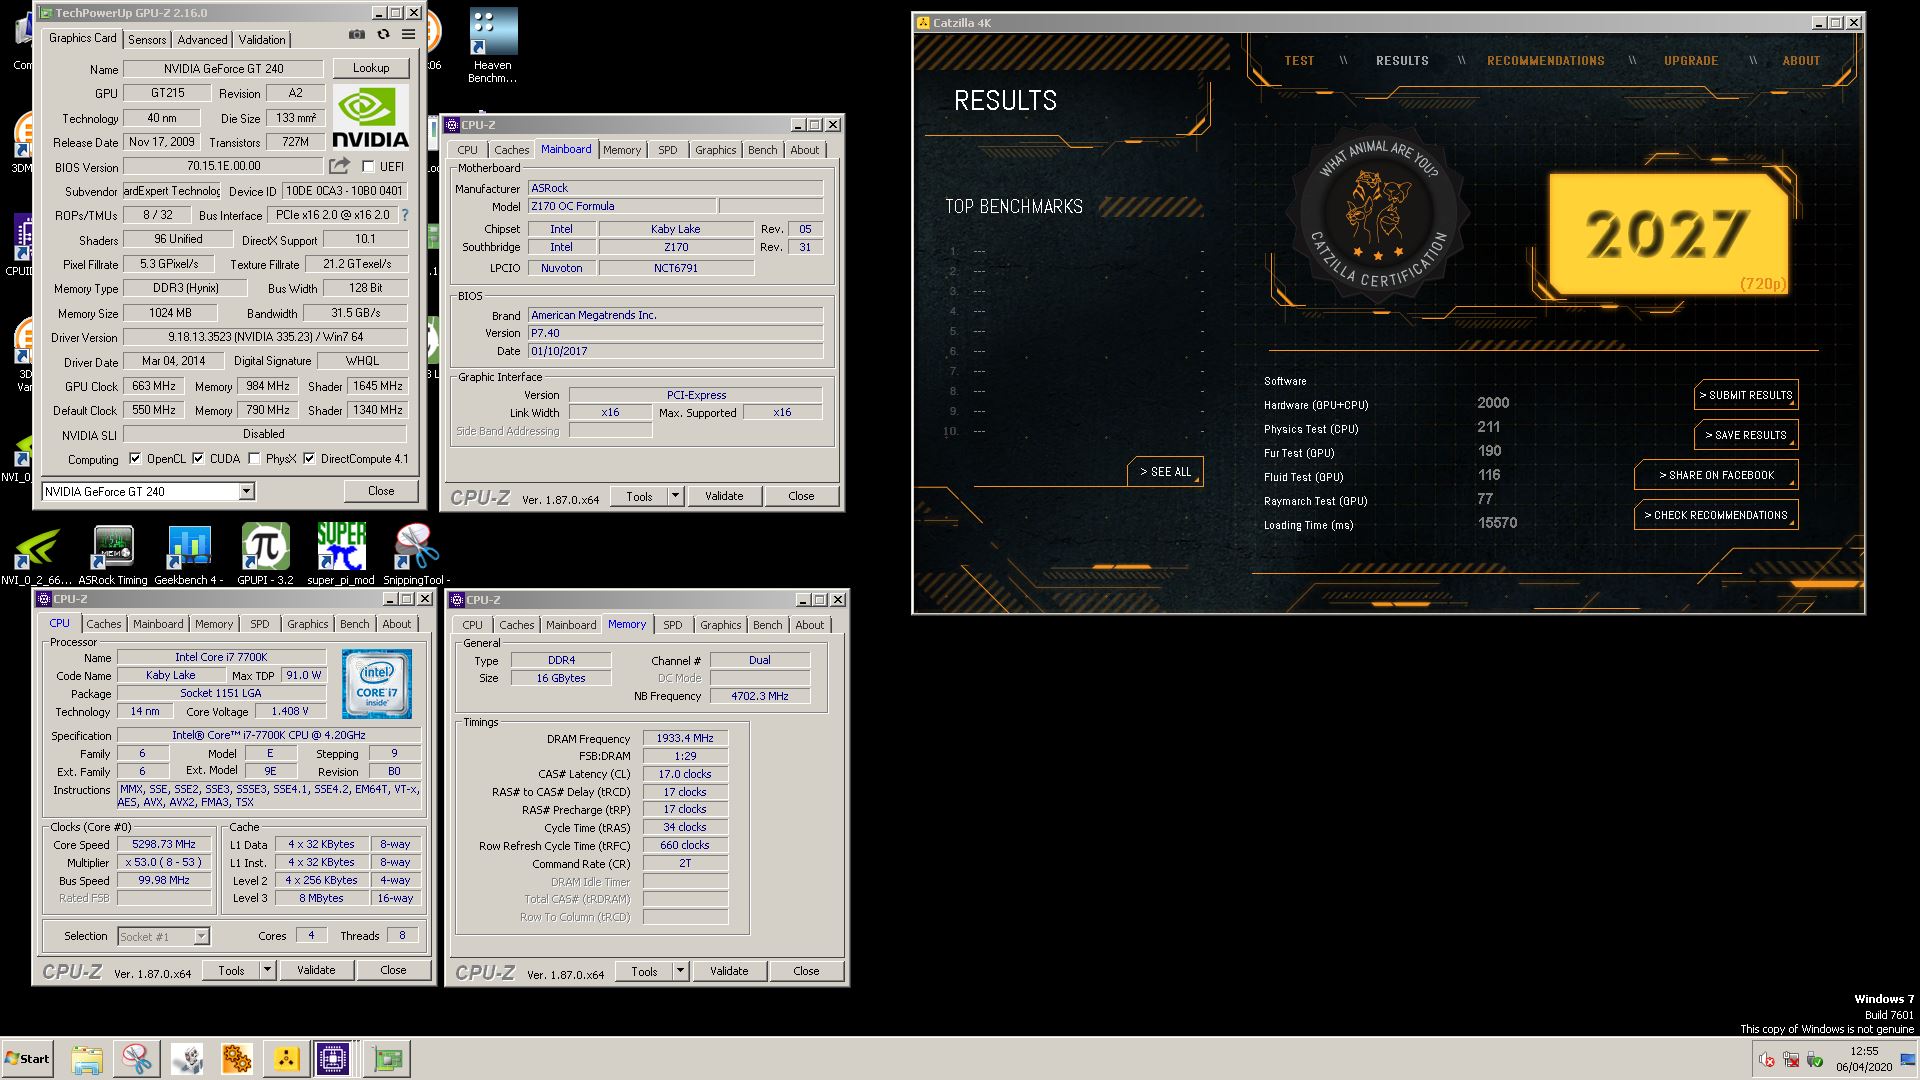
Task: Open the Advanced tab in GPU-Z
Action: (202, 40)
